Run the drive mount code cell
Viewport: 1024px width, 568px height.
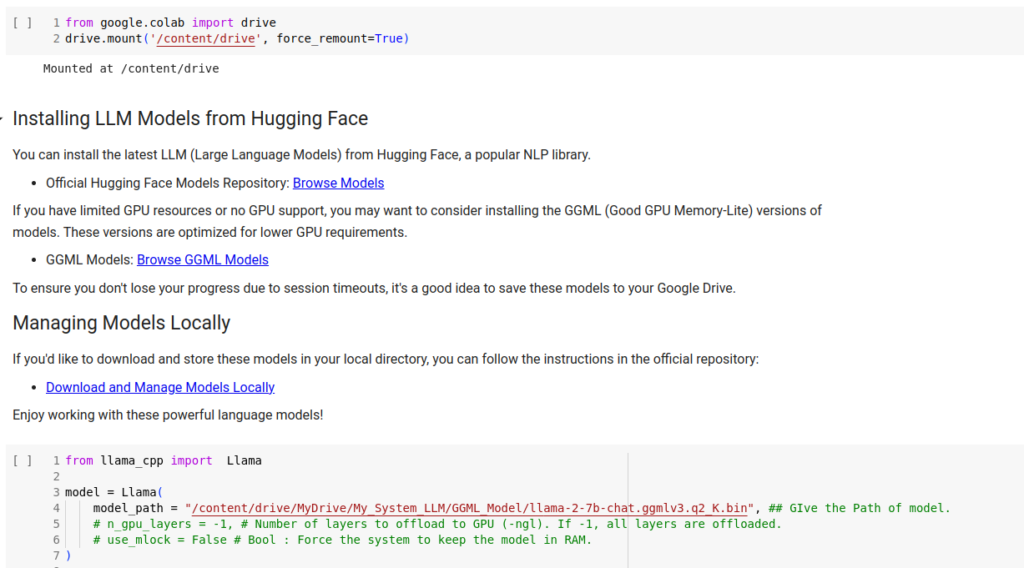22,23
